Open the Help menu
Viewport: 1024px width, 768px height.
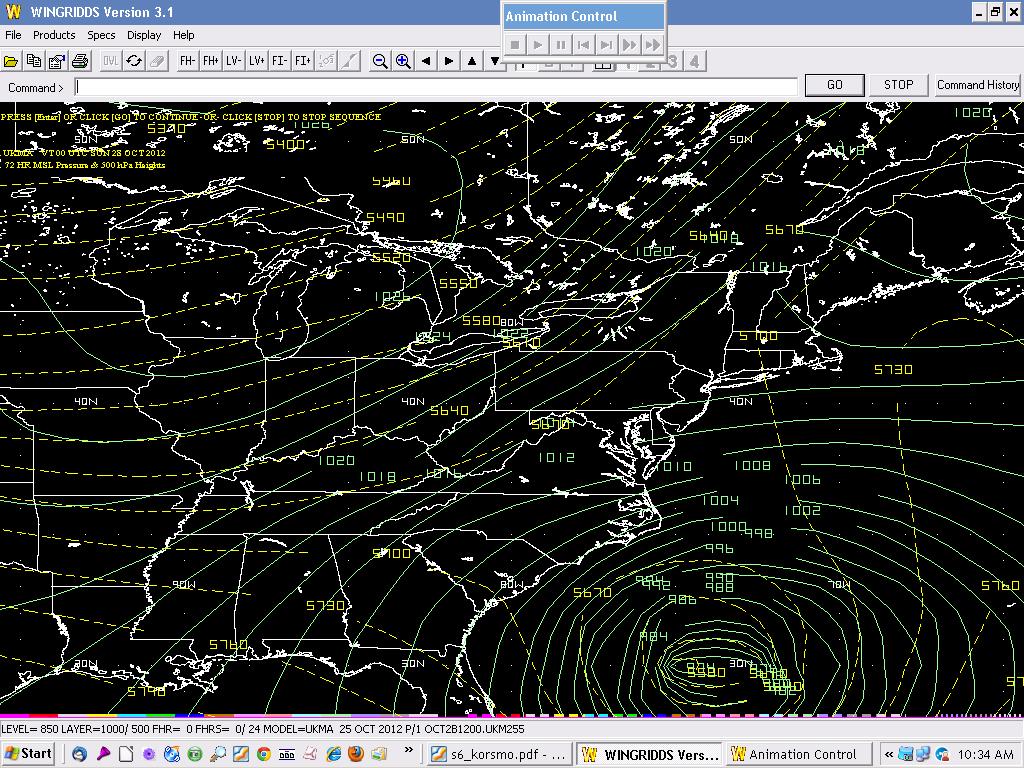pos(184,35)
